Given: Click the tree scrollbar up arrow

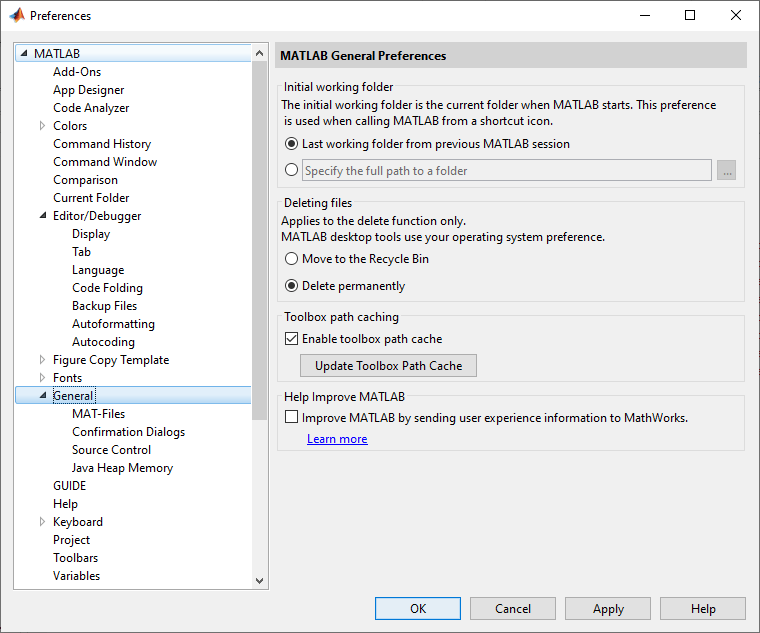Looking at the screenshot, I should pyautogui.click(x=259, y=53).
